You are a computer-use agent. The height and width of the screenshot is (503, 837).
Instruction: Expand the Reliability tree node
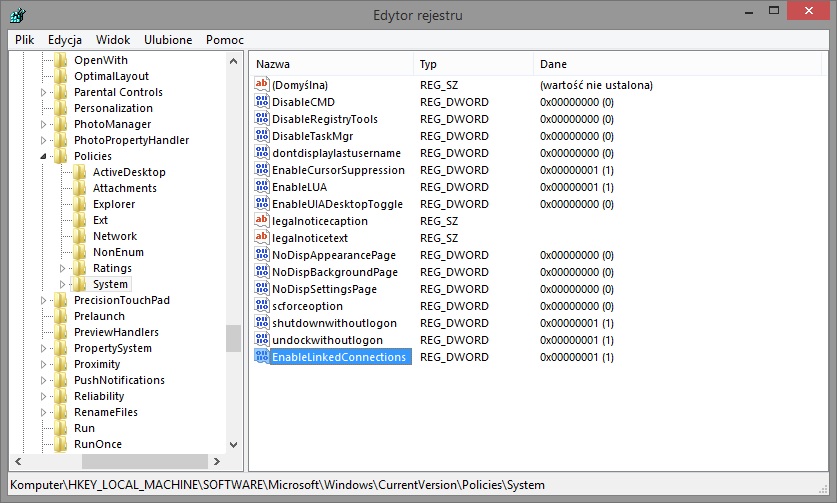pyautogui.click(x=43, y=396)
